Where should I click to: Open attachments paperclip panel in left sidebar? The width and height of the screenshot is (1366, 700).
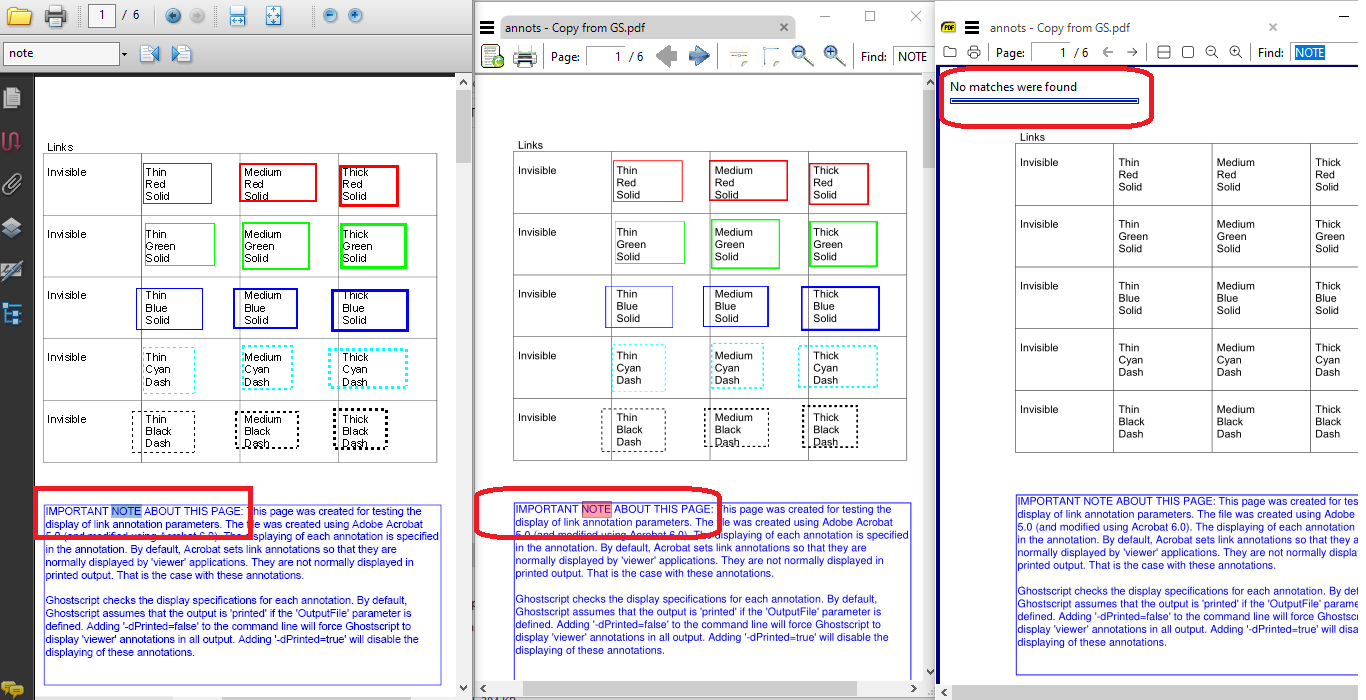[12, 184]
